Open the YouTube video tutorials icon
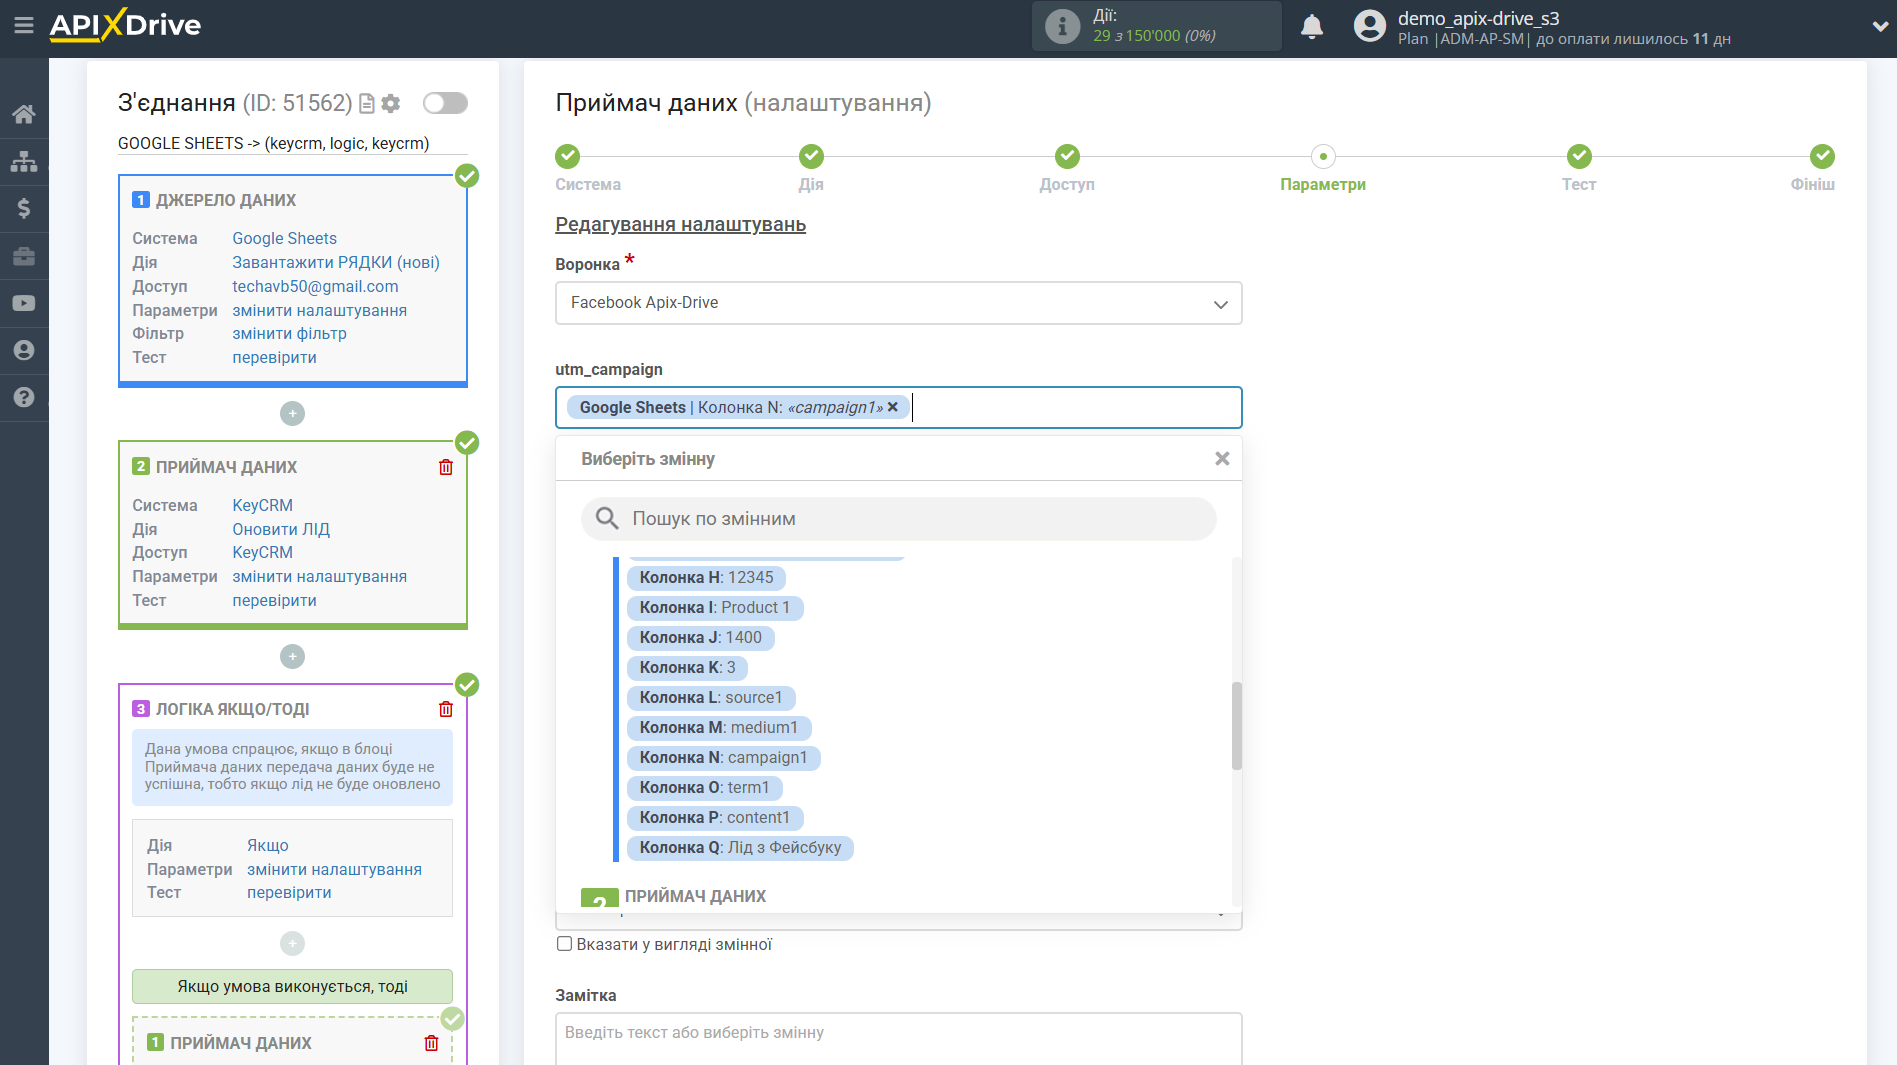This screenshot has width=1897, height=1065. 24,303
